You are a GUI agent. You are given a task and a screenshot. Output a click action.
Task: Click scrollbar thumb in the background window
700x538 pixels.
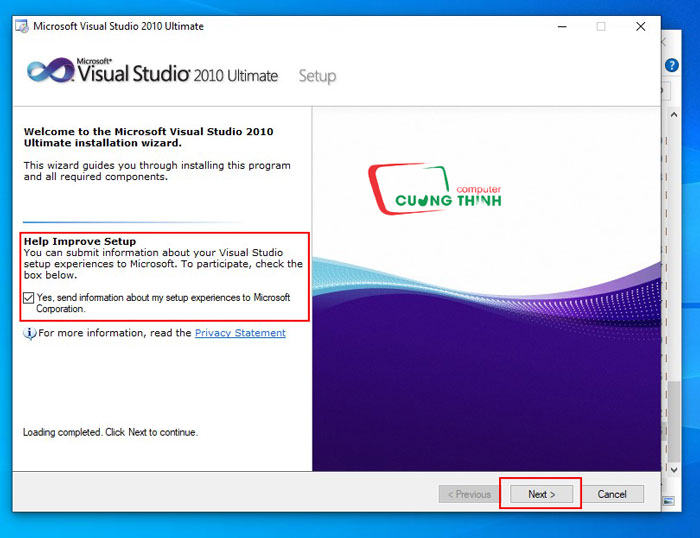[674, 422]
